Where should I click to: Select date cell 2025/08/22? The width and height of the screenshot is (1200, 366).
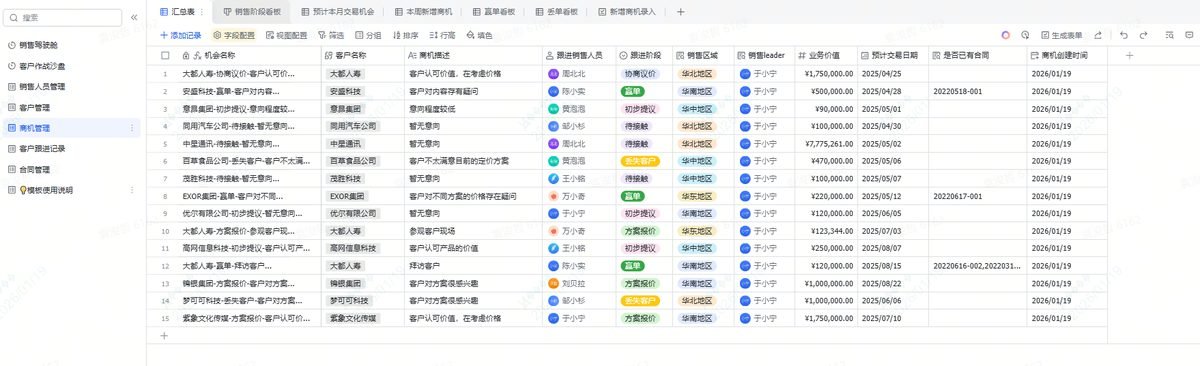click(x=893, y=282)
